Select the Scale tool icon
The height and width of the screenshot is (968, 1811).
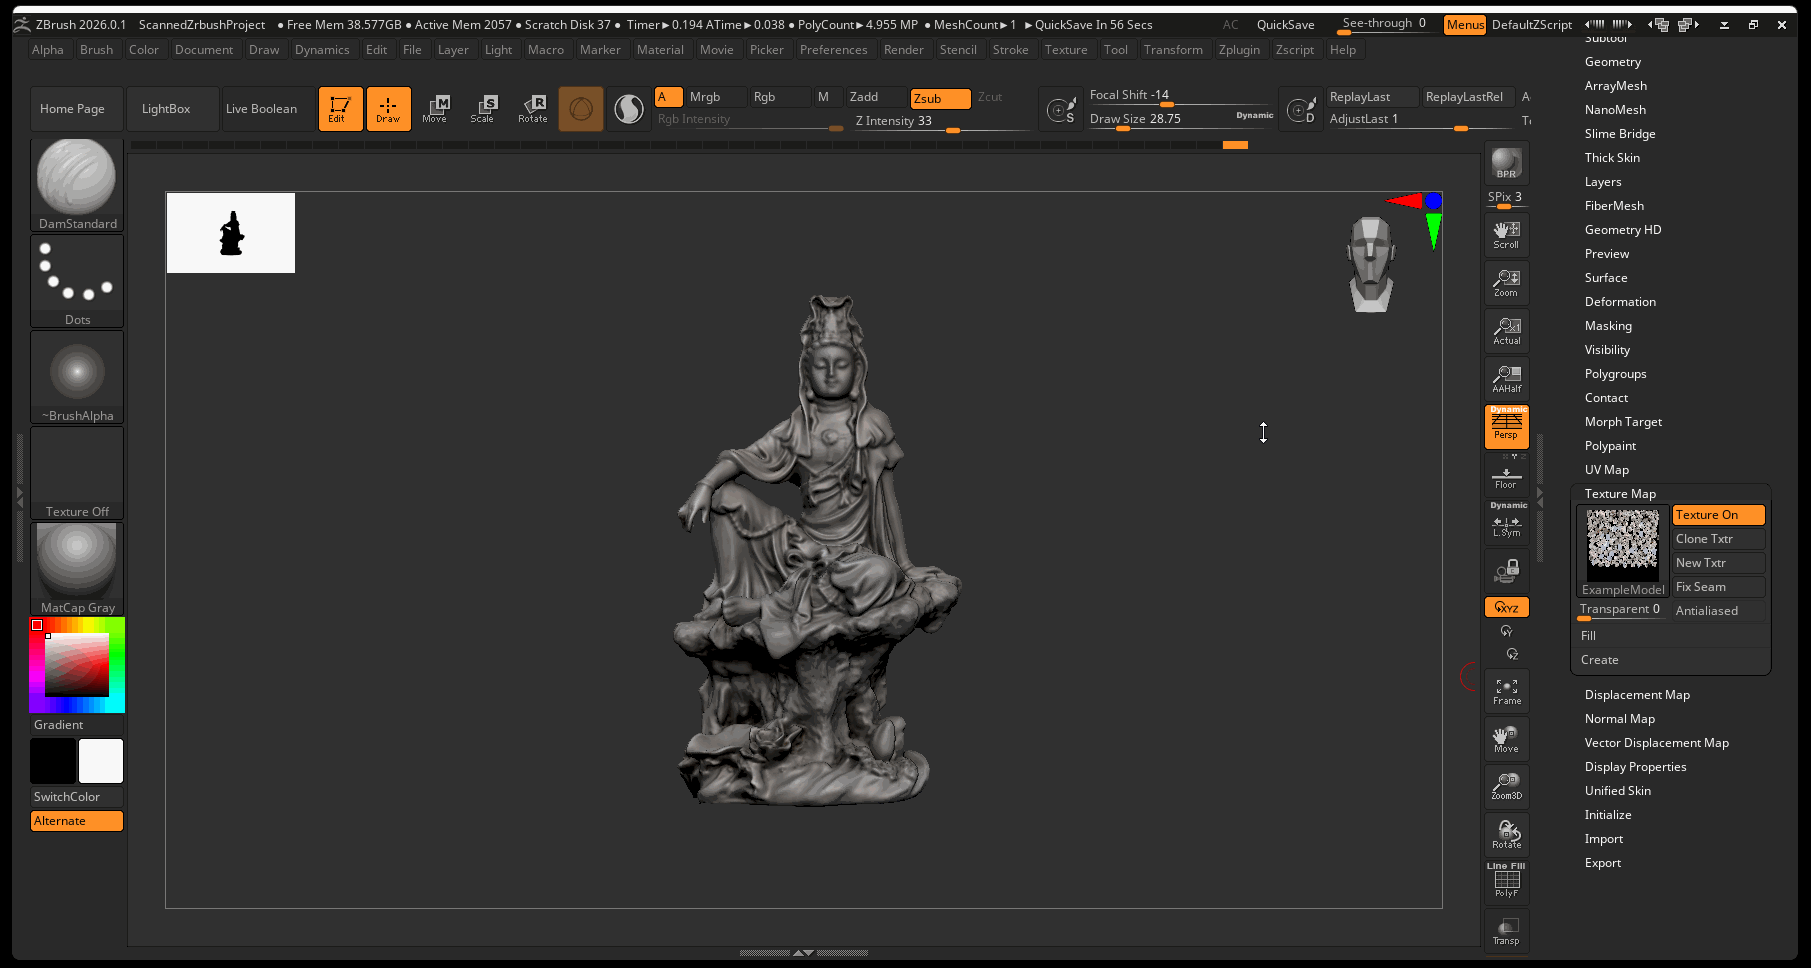pos(483,108)
